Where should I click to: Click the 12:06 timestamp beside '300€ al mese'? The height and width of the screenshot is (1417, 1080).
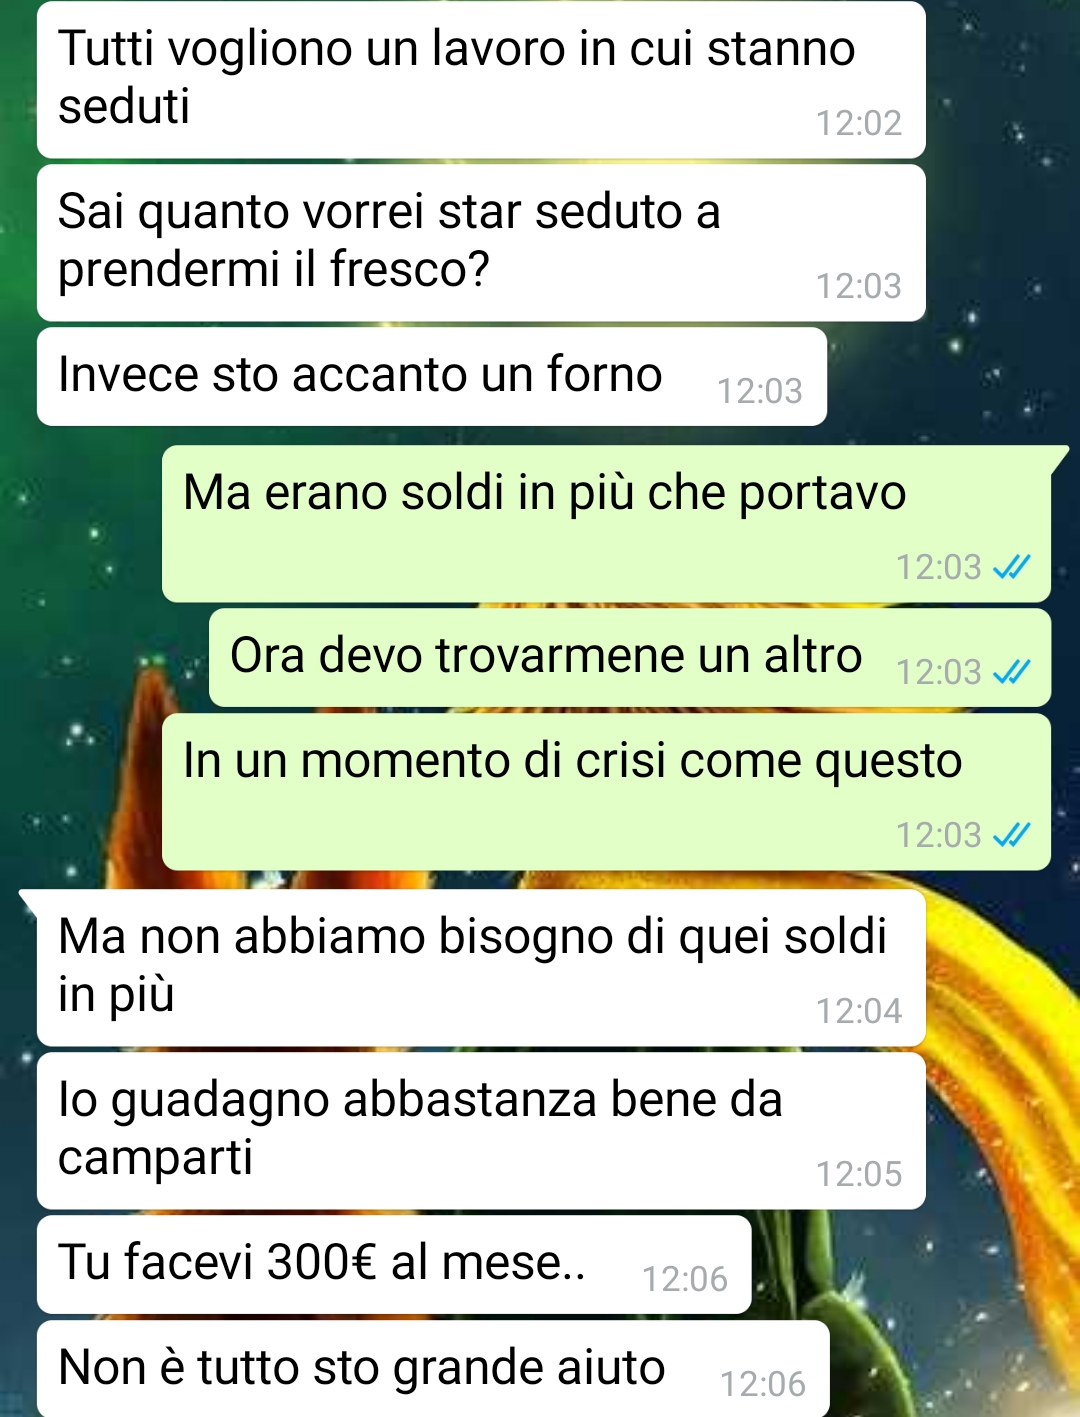685,1279
